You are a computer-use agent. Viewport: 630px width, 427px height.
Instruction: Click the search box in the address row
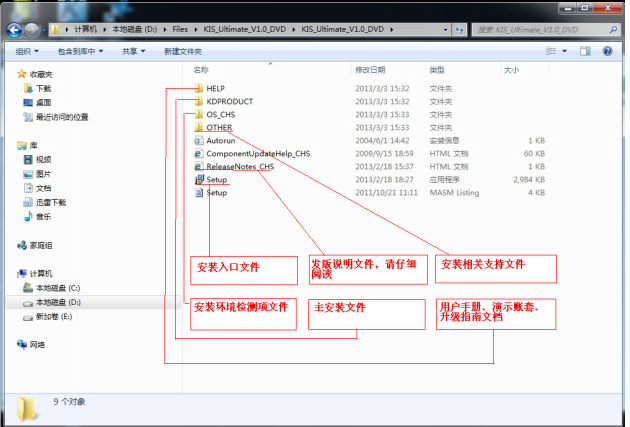click(x=544, y=30)
